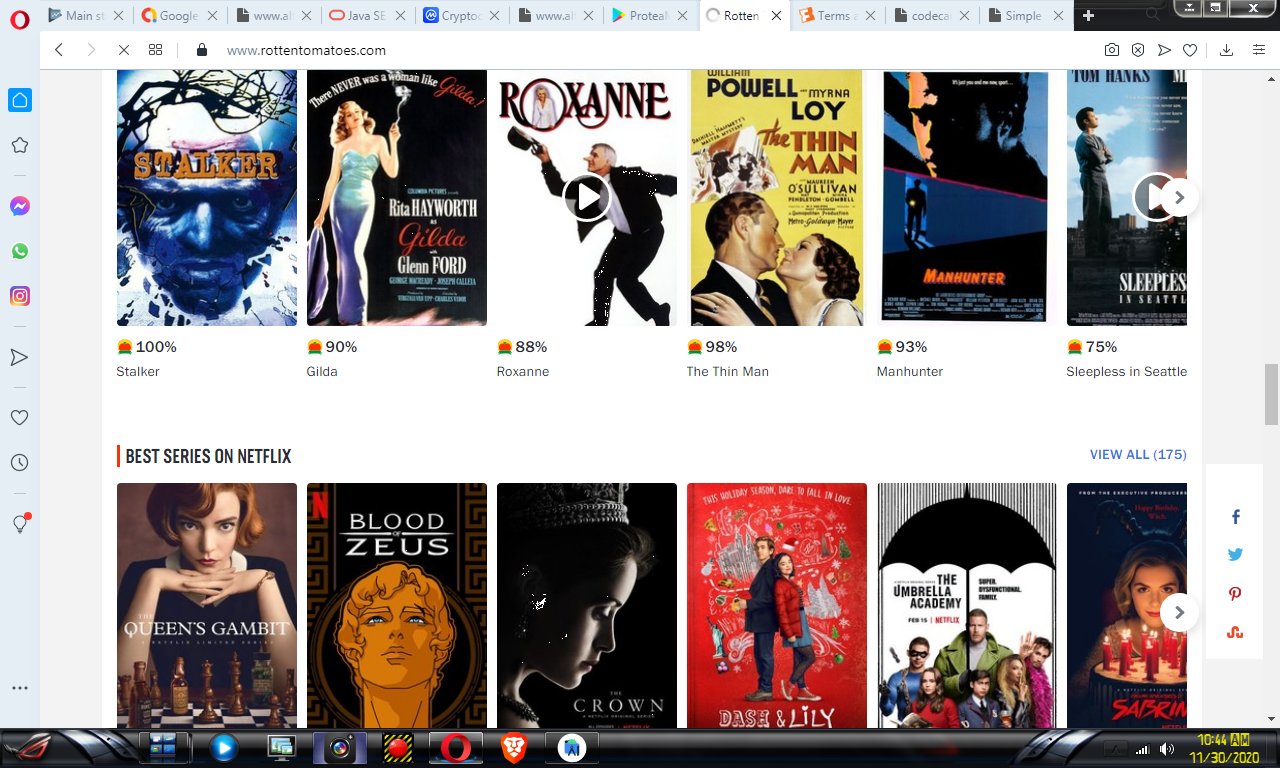1280x768 pixels.
Task: Share page on Pinterest
Action: click(x=1235, y=594)
